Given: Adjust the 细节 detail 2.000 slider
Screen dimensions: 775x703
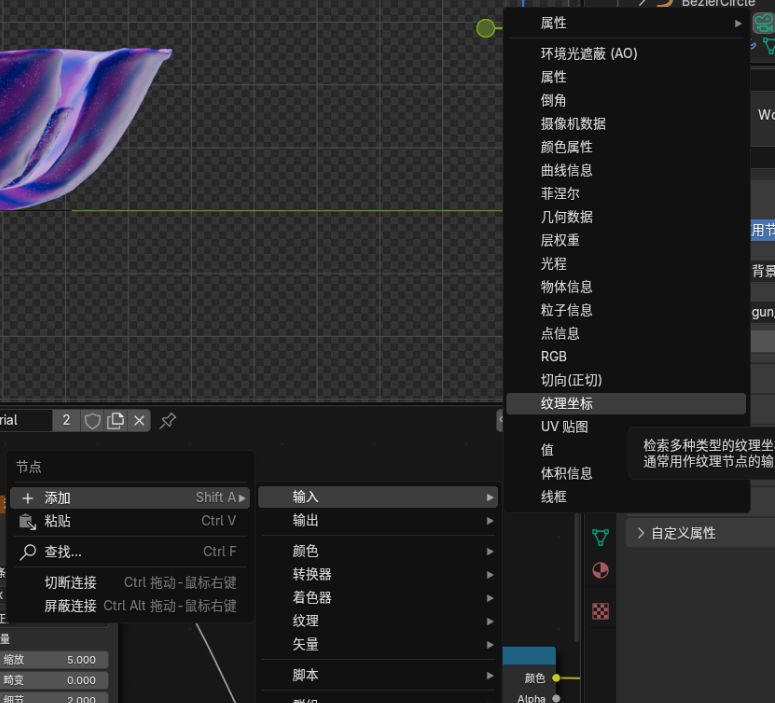Looking at the screenshot, I should tap(54, 699).
